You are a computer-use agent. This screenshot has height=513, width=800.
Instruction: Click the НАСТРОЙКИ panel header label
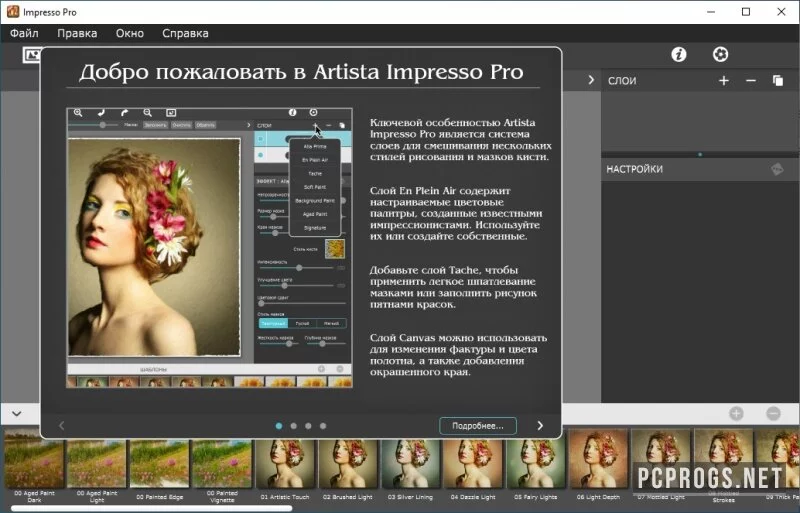pos(634,169)
